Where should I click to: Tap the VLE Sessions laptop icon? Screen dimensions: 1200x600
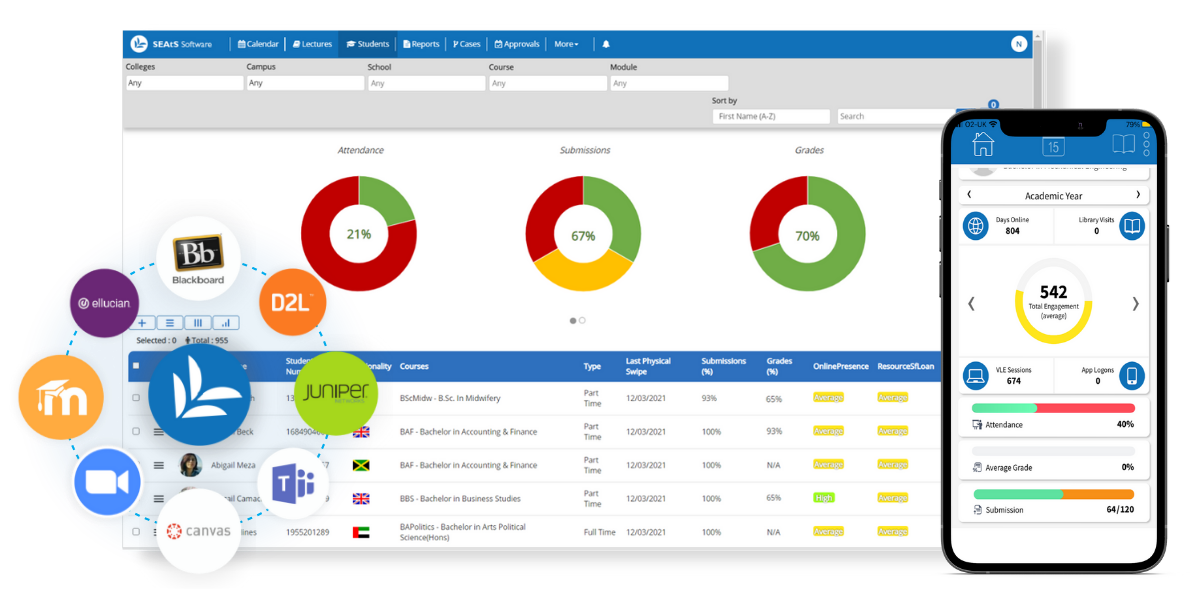(975, 375)
